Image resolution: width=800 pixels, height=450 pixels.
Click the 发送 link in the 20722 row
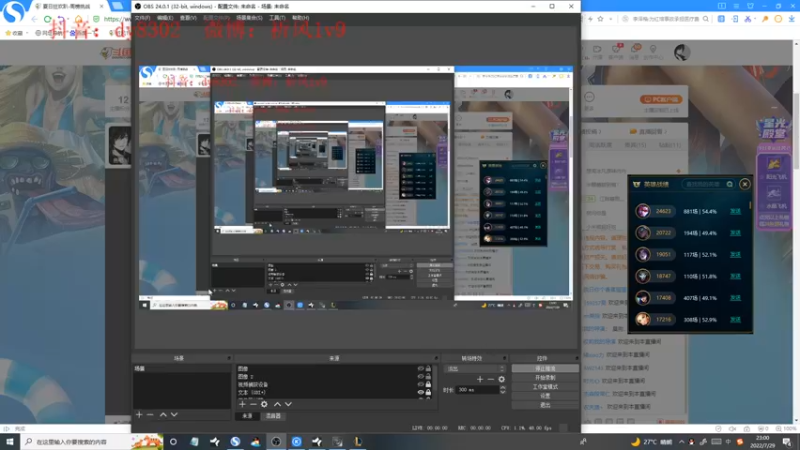click(735, 233)
